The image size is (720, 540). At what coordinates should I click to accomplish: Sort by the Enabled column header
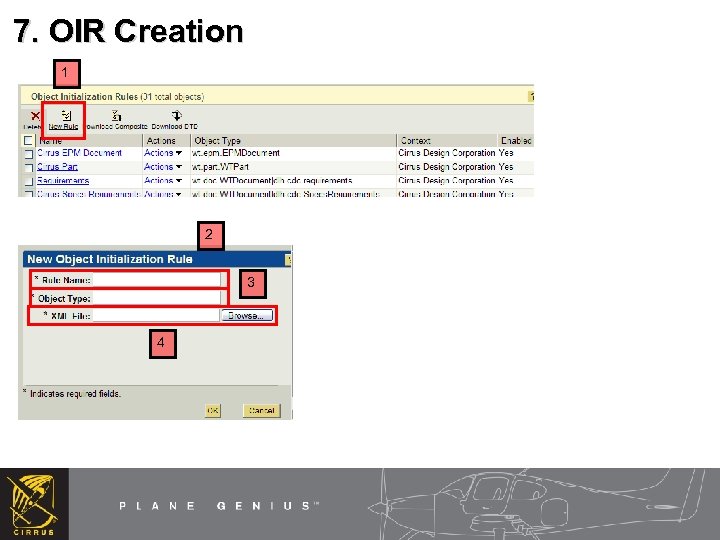coord(516,141)
